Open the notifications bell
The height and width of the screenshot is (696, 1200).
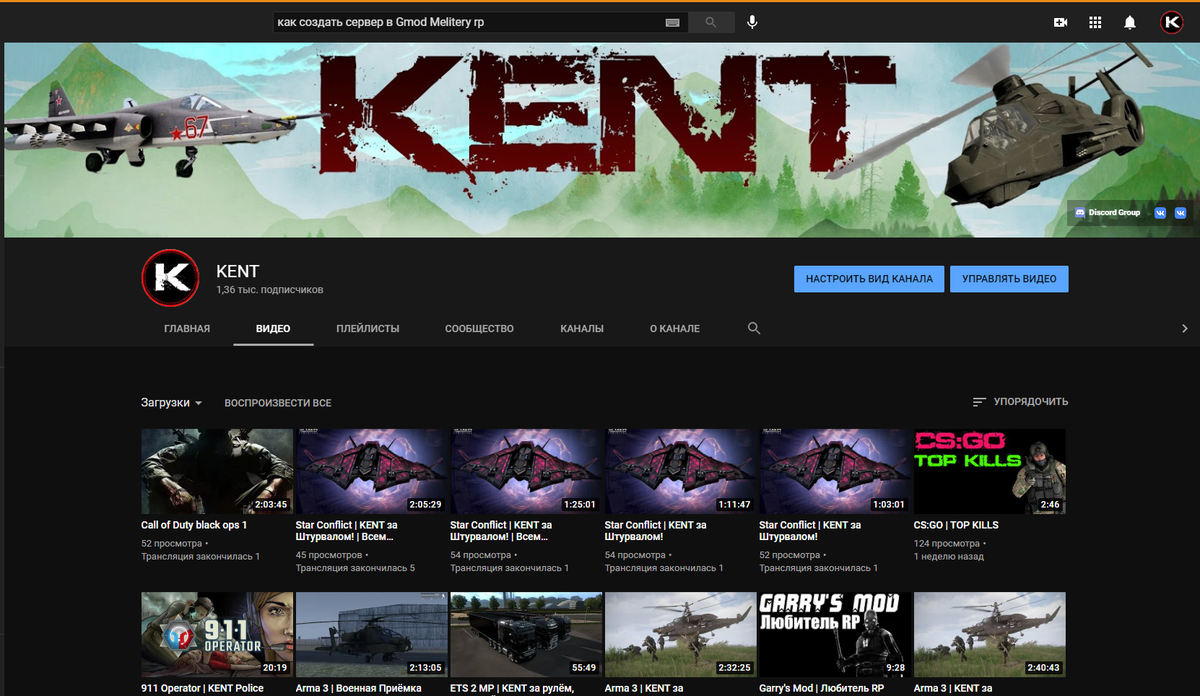click(1130, 22)
